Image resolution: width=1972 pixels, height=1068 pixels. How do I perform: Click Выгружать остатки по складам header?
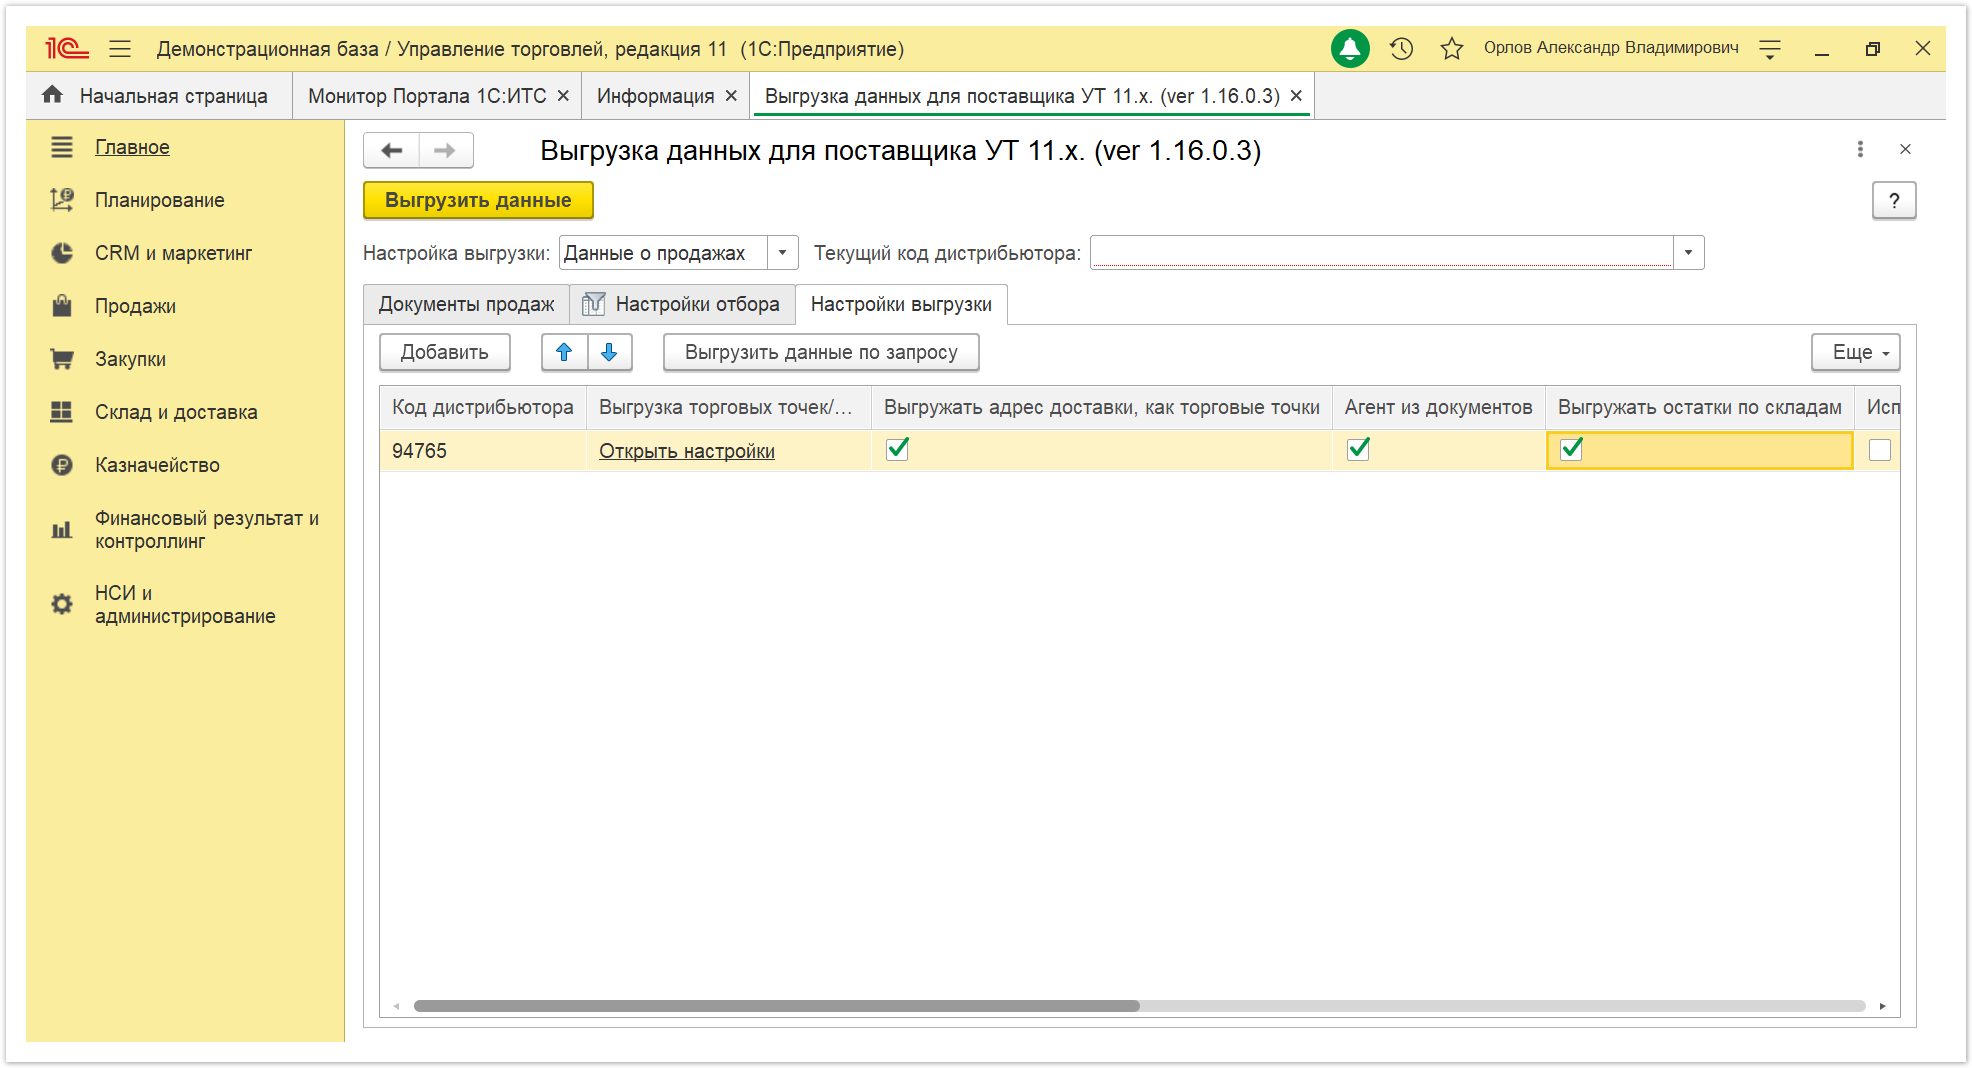pyautogui.click(x=1700, y=407)
